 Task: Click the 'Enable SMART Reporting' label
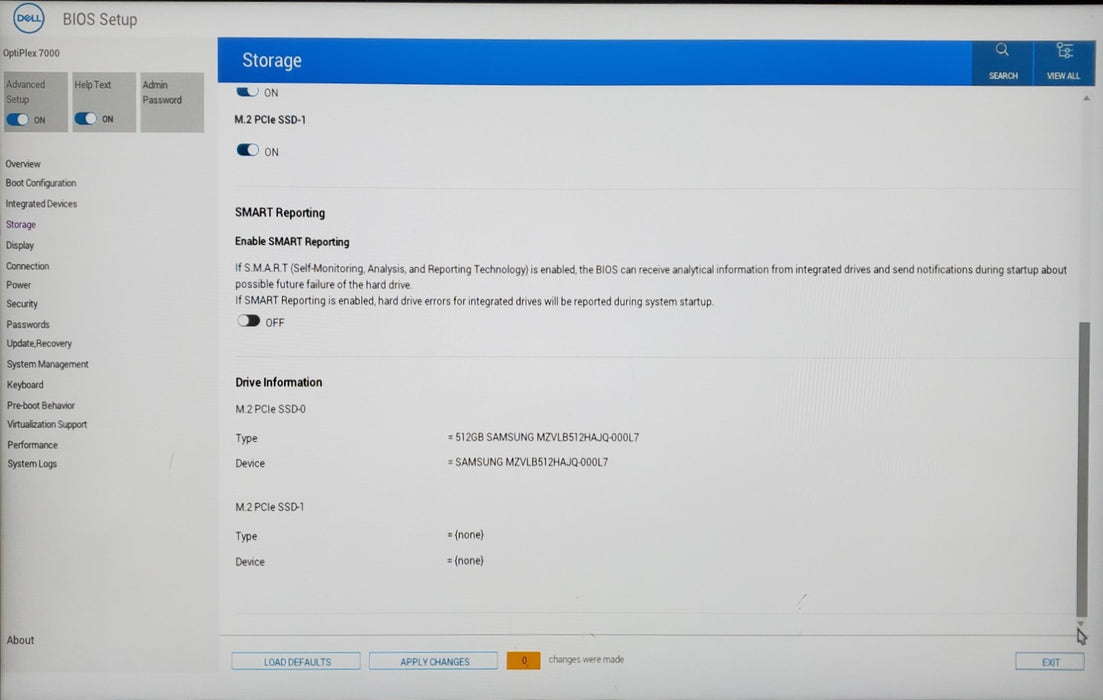click(292, 241)
